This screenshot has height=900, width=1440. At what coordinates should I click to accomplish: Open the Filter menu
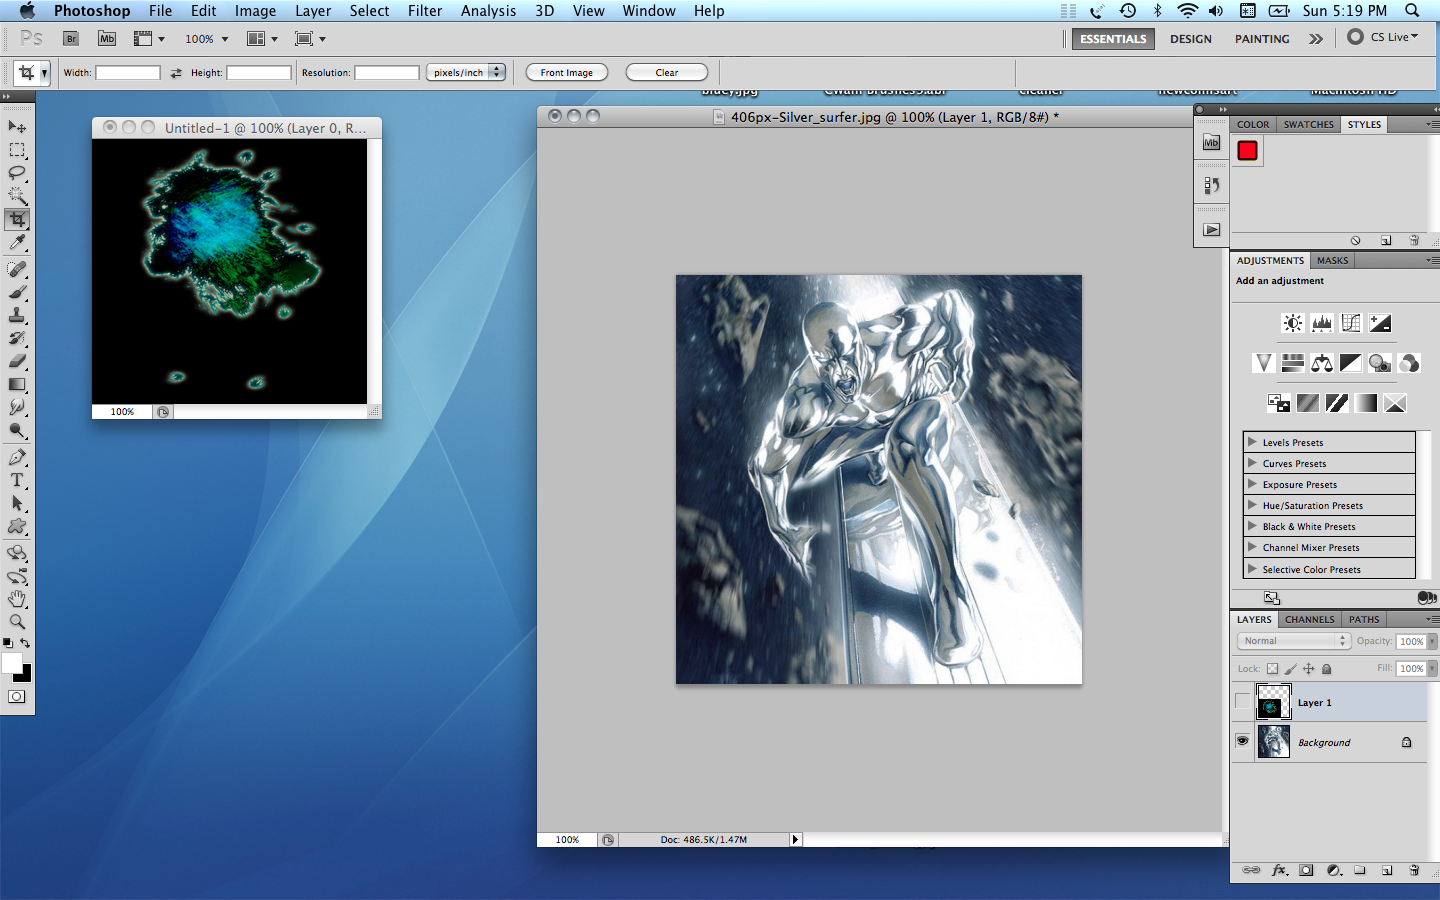[425, 11]
